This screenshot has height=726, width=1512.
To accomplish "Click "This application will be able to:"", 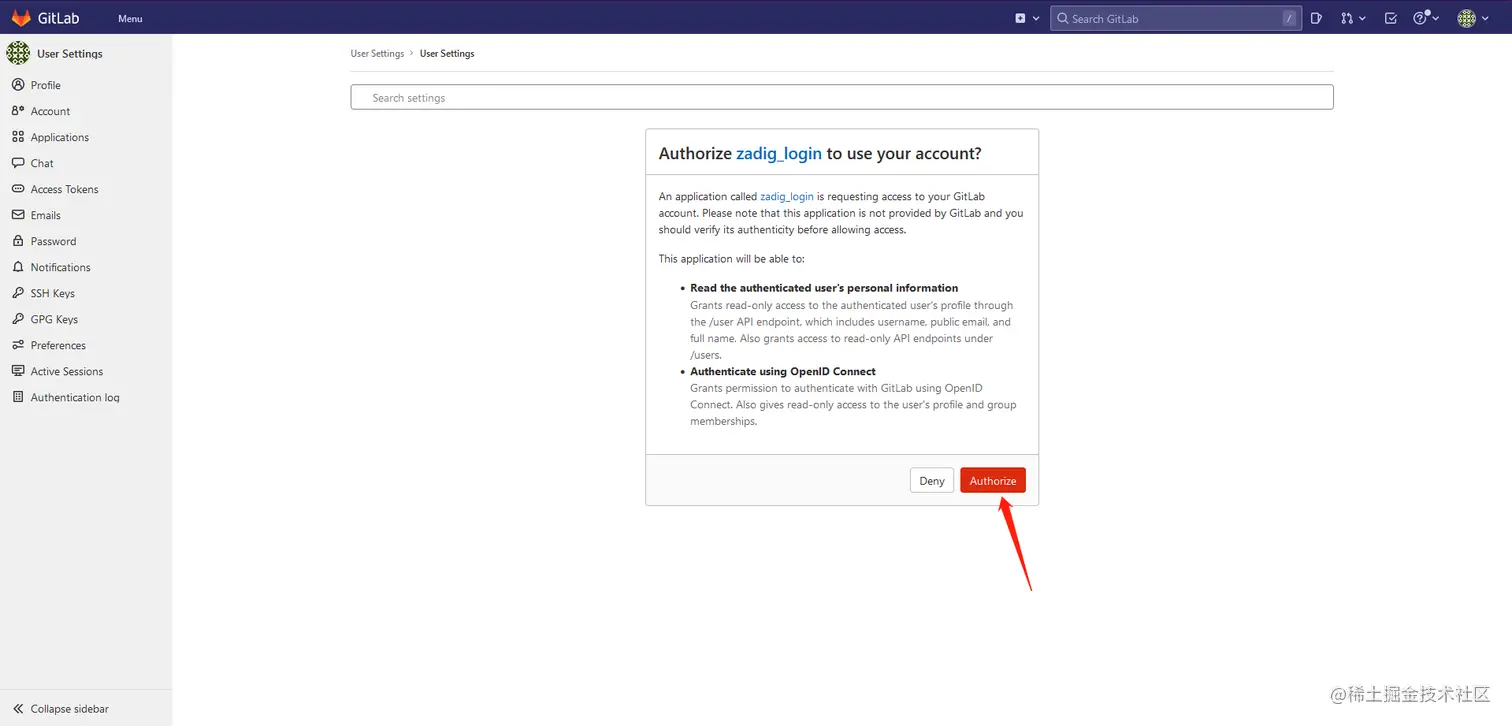I will coord(732,259).
